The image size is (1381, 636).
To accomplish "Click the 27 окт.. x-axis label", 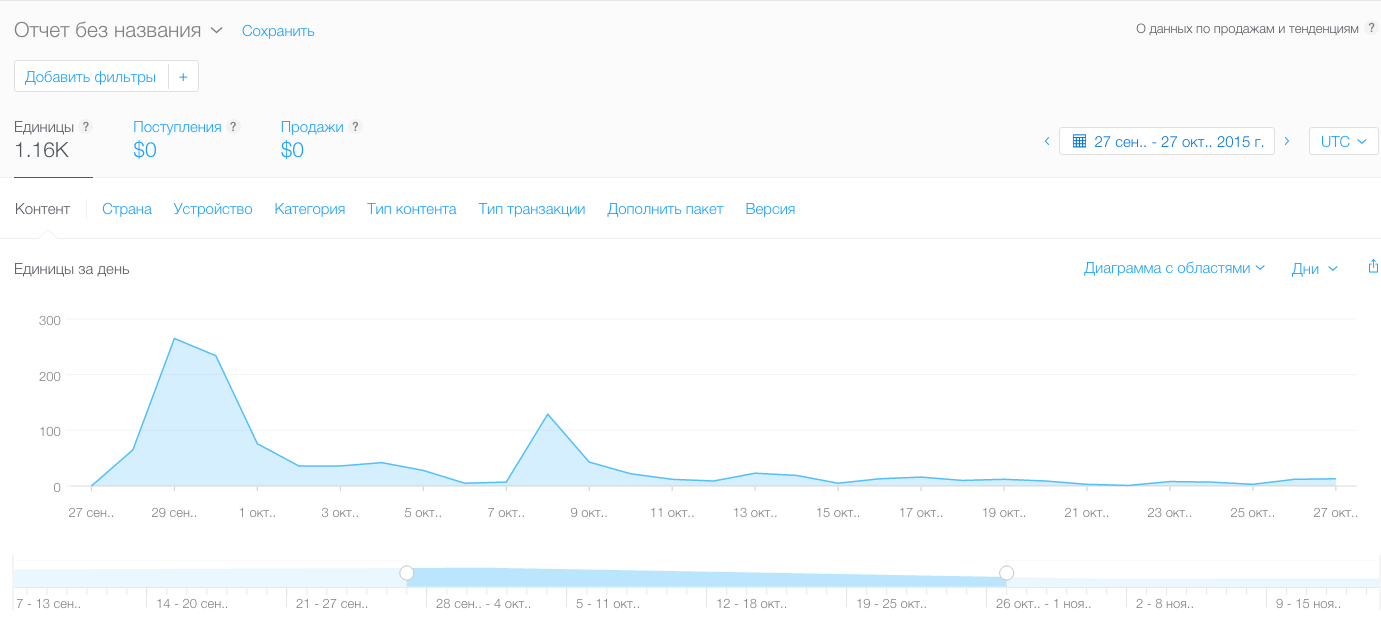I will pos(1336,514).
